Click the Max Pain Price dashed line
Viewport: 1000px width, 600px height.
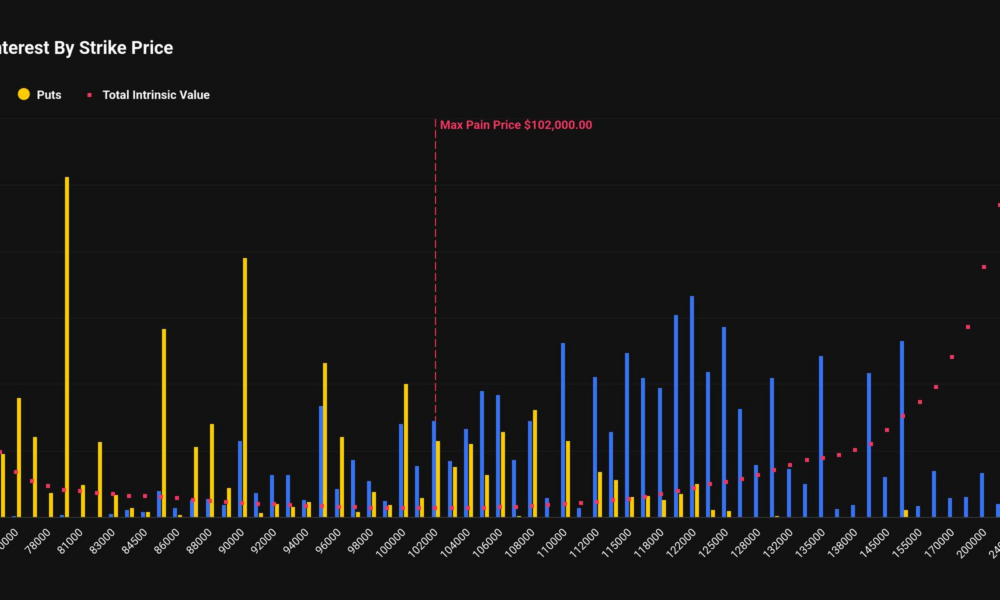coord(435,300)
